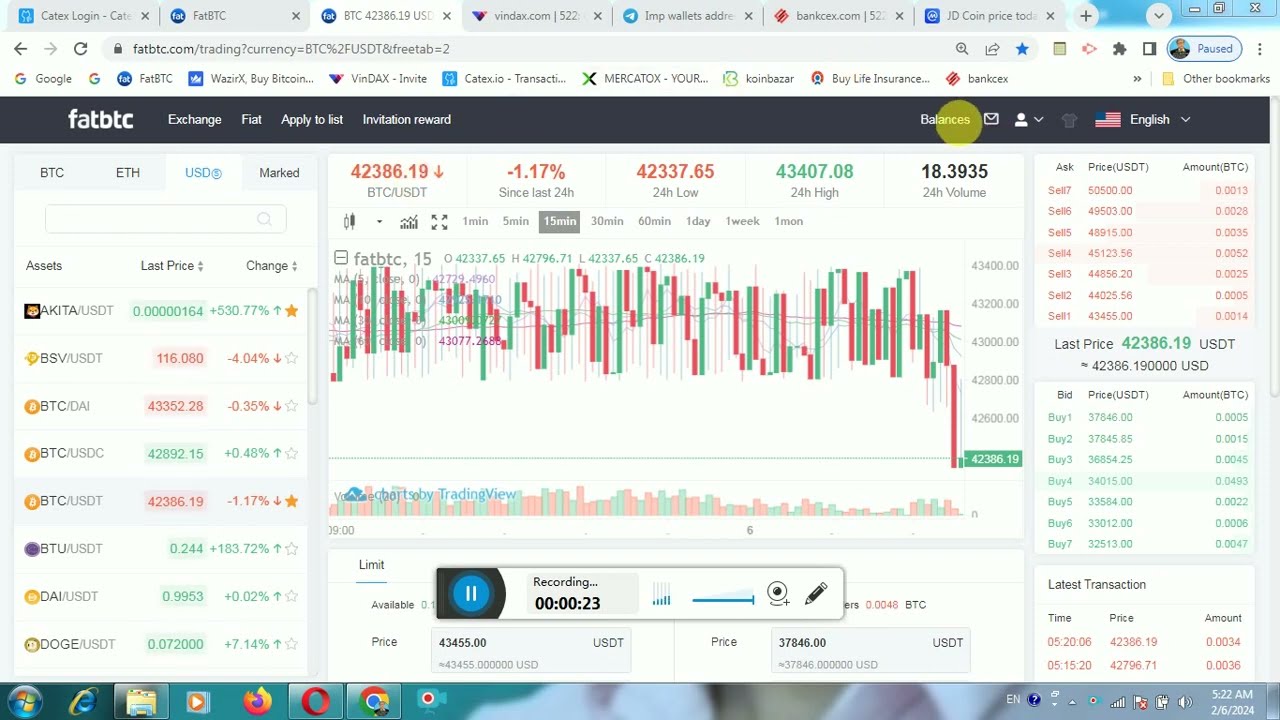Toggle favorite star for BTC/USDC
The height and width of the screenshot is (720, 1280).
pyautogui.click(x=291, y=453)
